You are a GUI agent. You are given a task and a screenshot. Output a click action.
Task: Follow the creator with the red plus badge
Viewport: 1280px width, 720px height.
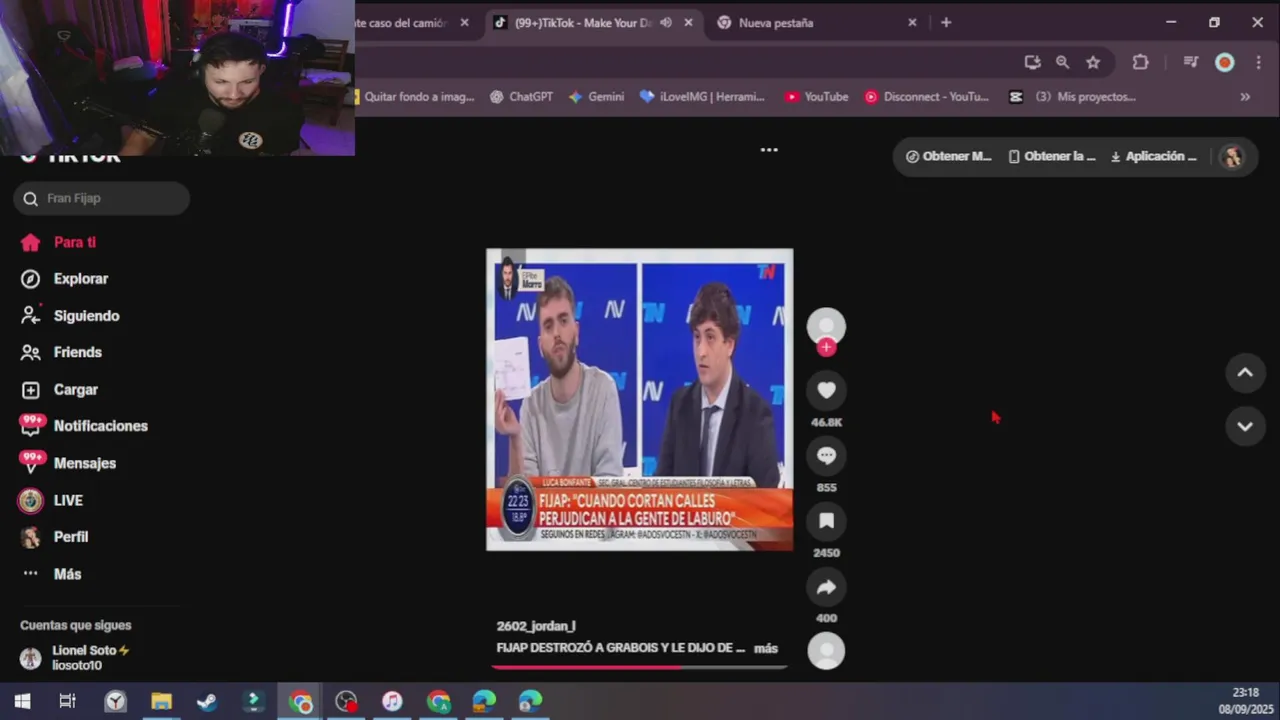pos(826,347)
